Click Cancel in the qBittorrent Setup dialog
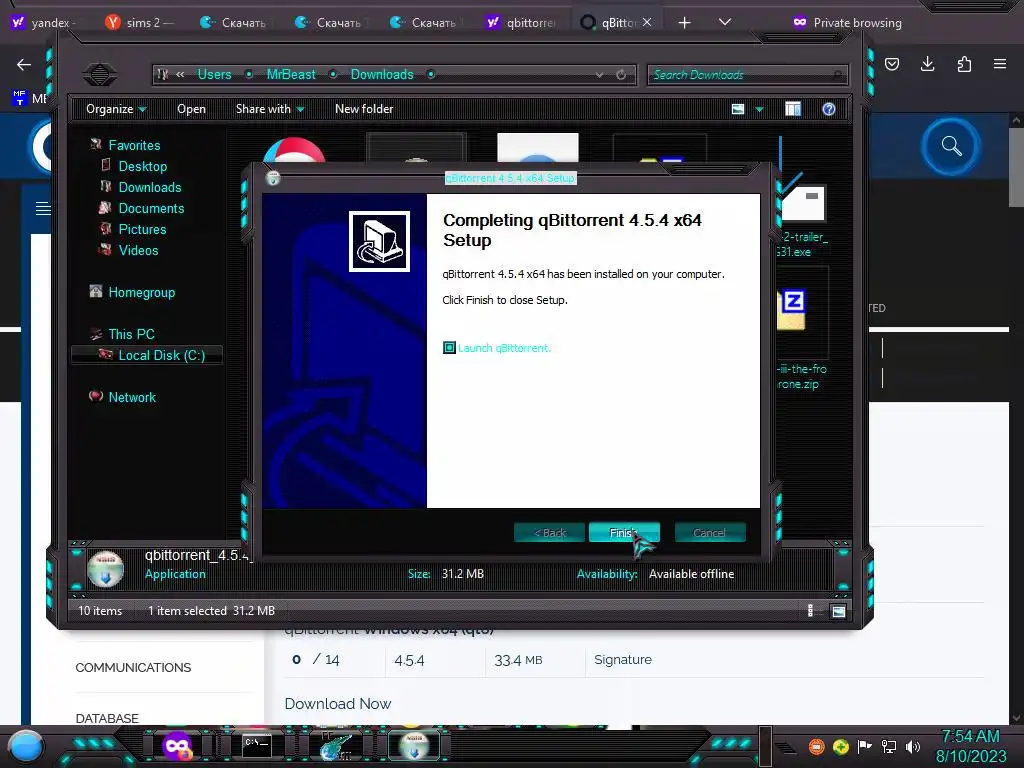Screen dimensions: 1024x768 point(710,532)
